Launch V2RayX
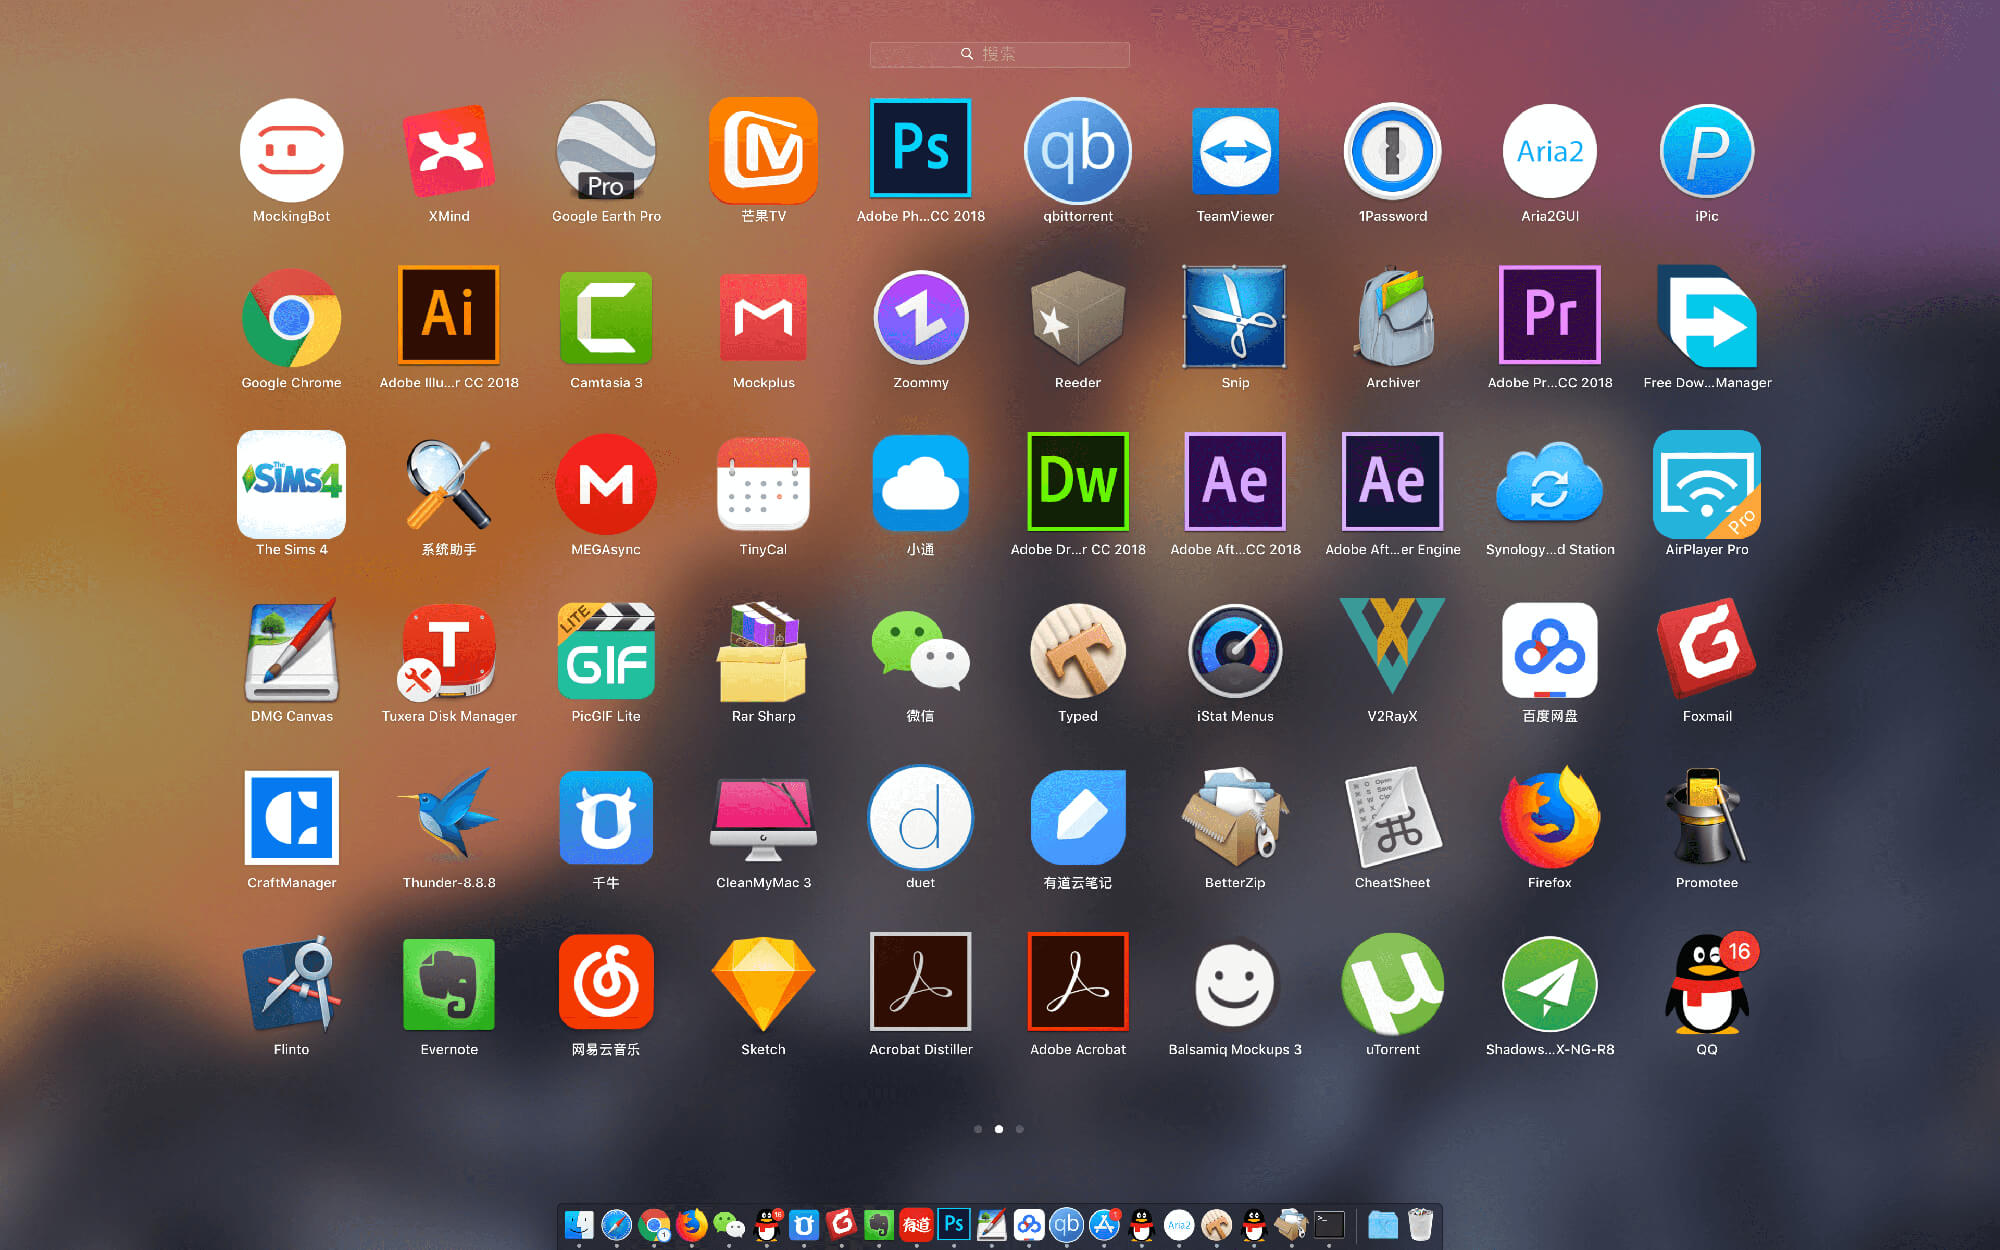2000x1250 pixels. click(1393, 647)
